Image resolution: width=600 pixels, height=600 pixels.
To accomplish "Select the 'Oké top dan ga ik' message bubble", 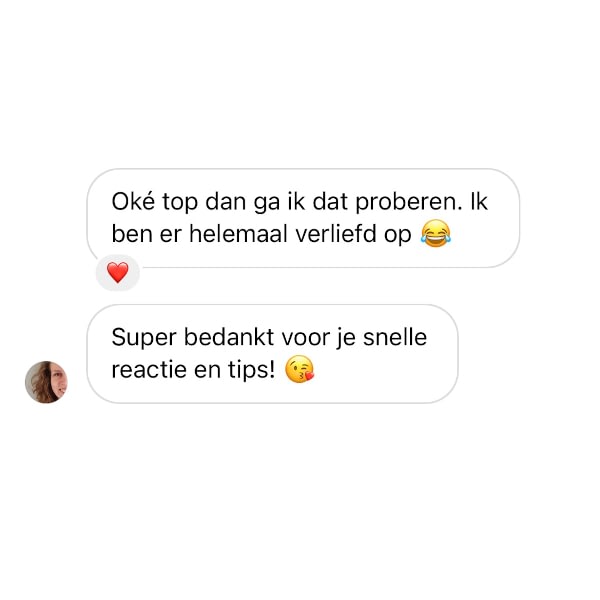I will pos(303,218).
